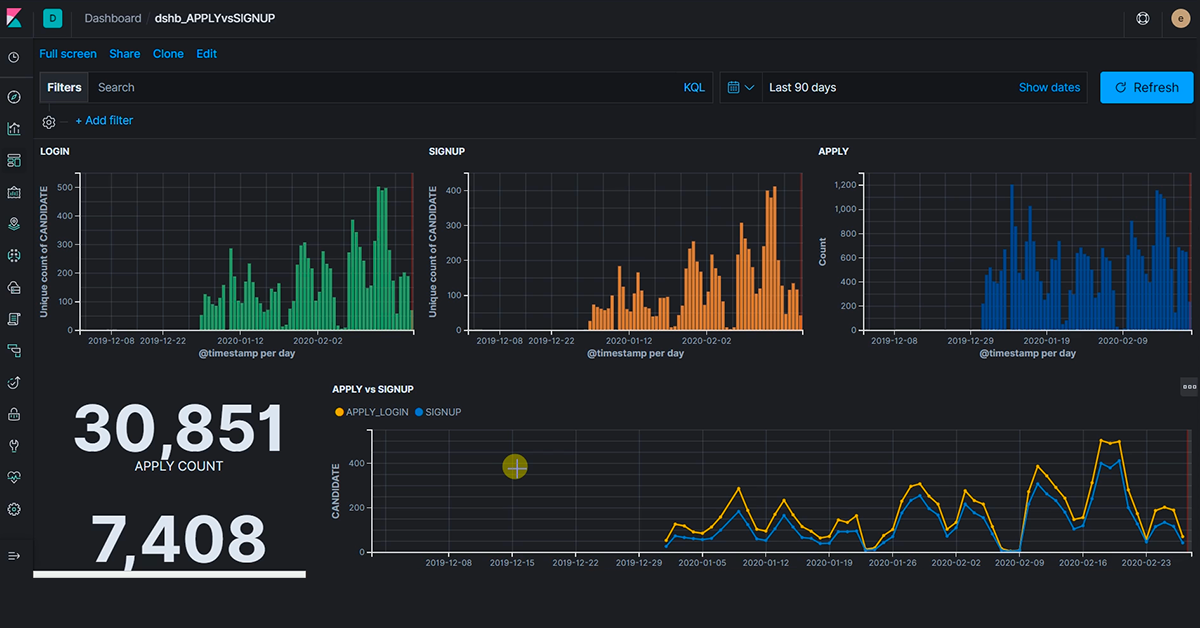Viewport: 1200px width, 628px height.
Task: Click Share in the dashboard menu
Action: coord(125,54)
